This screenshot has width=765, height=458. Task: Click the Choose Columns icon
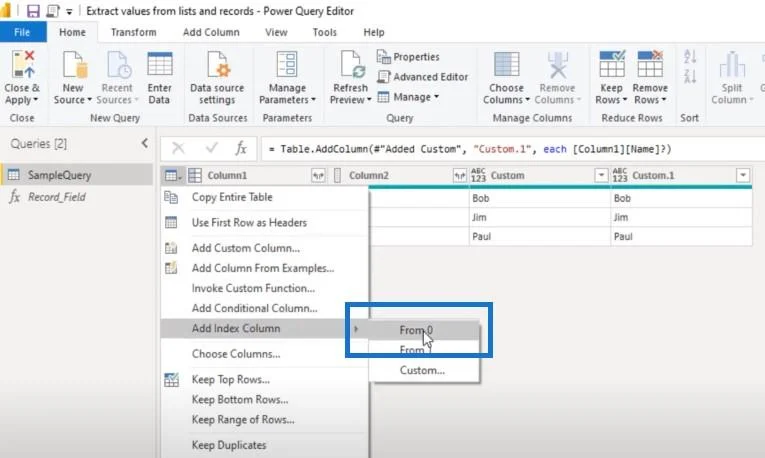pos(506,64)
